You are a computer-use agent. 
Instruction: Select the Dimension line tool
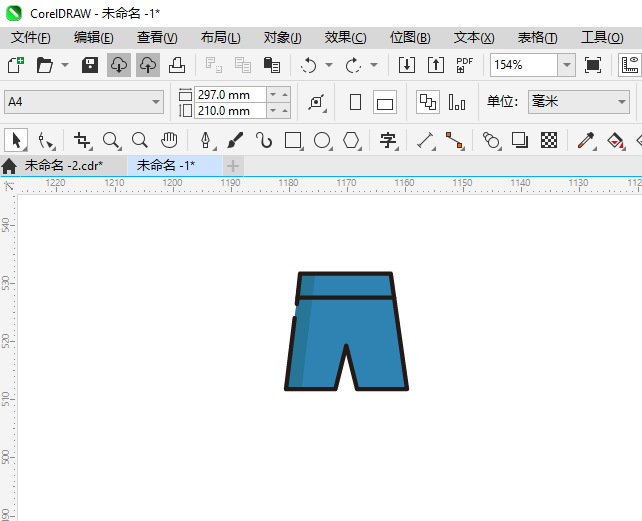[x=426, y=140]
